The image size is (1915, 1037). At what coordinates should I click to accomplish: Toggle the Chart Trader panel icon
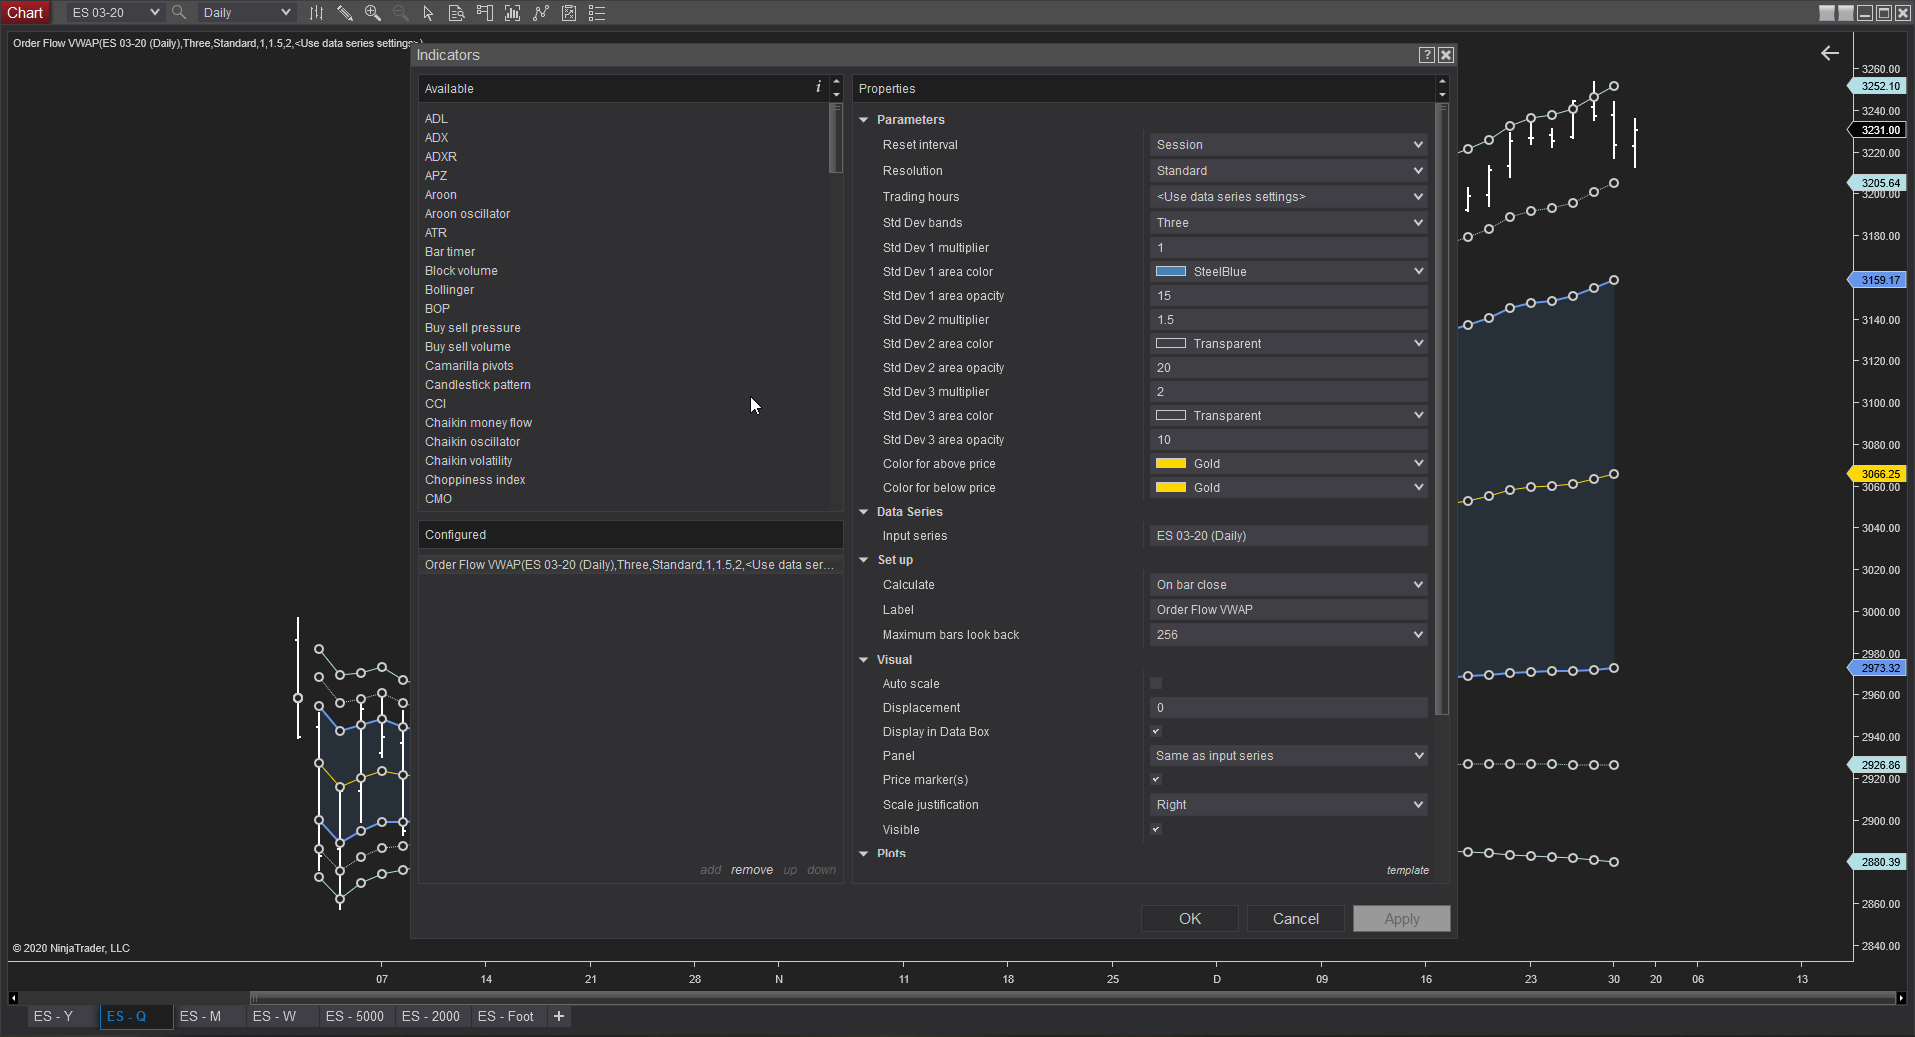(x=484, y=13)
